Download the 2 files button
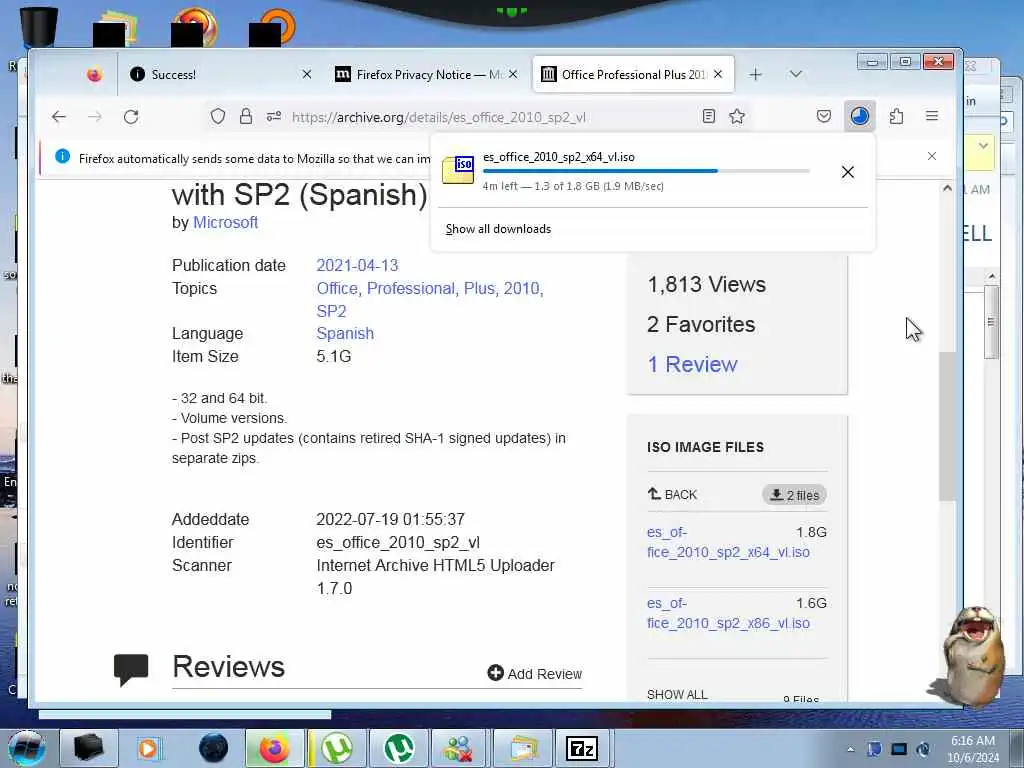The image size is (1024, 768). pyautogui.click(x=794, y=495)
